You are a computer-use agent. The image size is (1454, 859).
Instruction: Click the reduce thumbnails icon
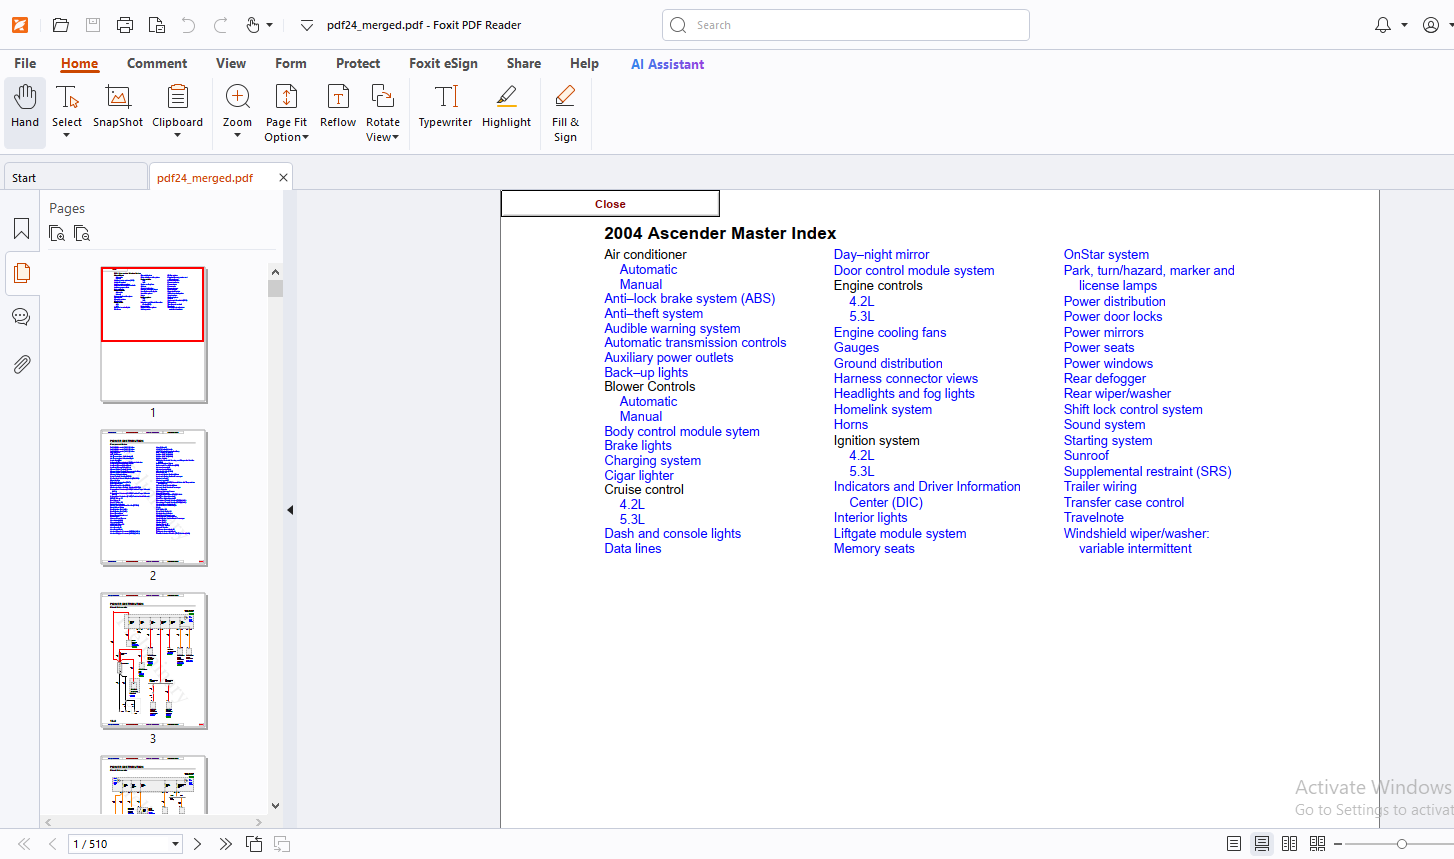[82, 233]
